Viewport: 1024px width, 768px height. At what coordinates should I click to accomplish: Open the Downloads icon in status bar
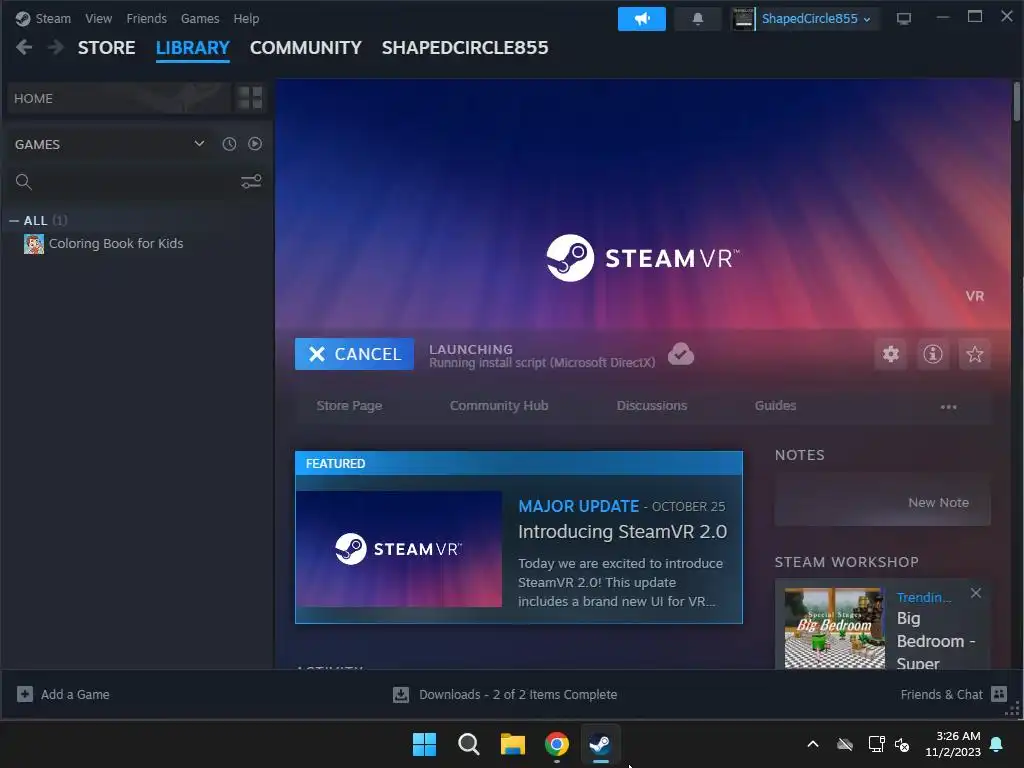click(401, 694)
